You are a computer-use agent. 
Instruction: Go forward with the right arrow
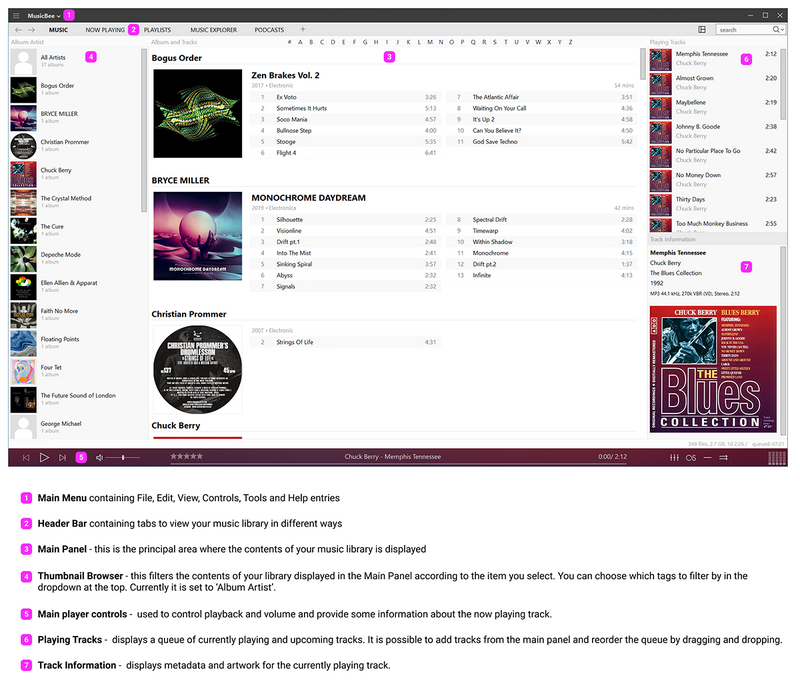[31, 30]
